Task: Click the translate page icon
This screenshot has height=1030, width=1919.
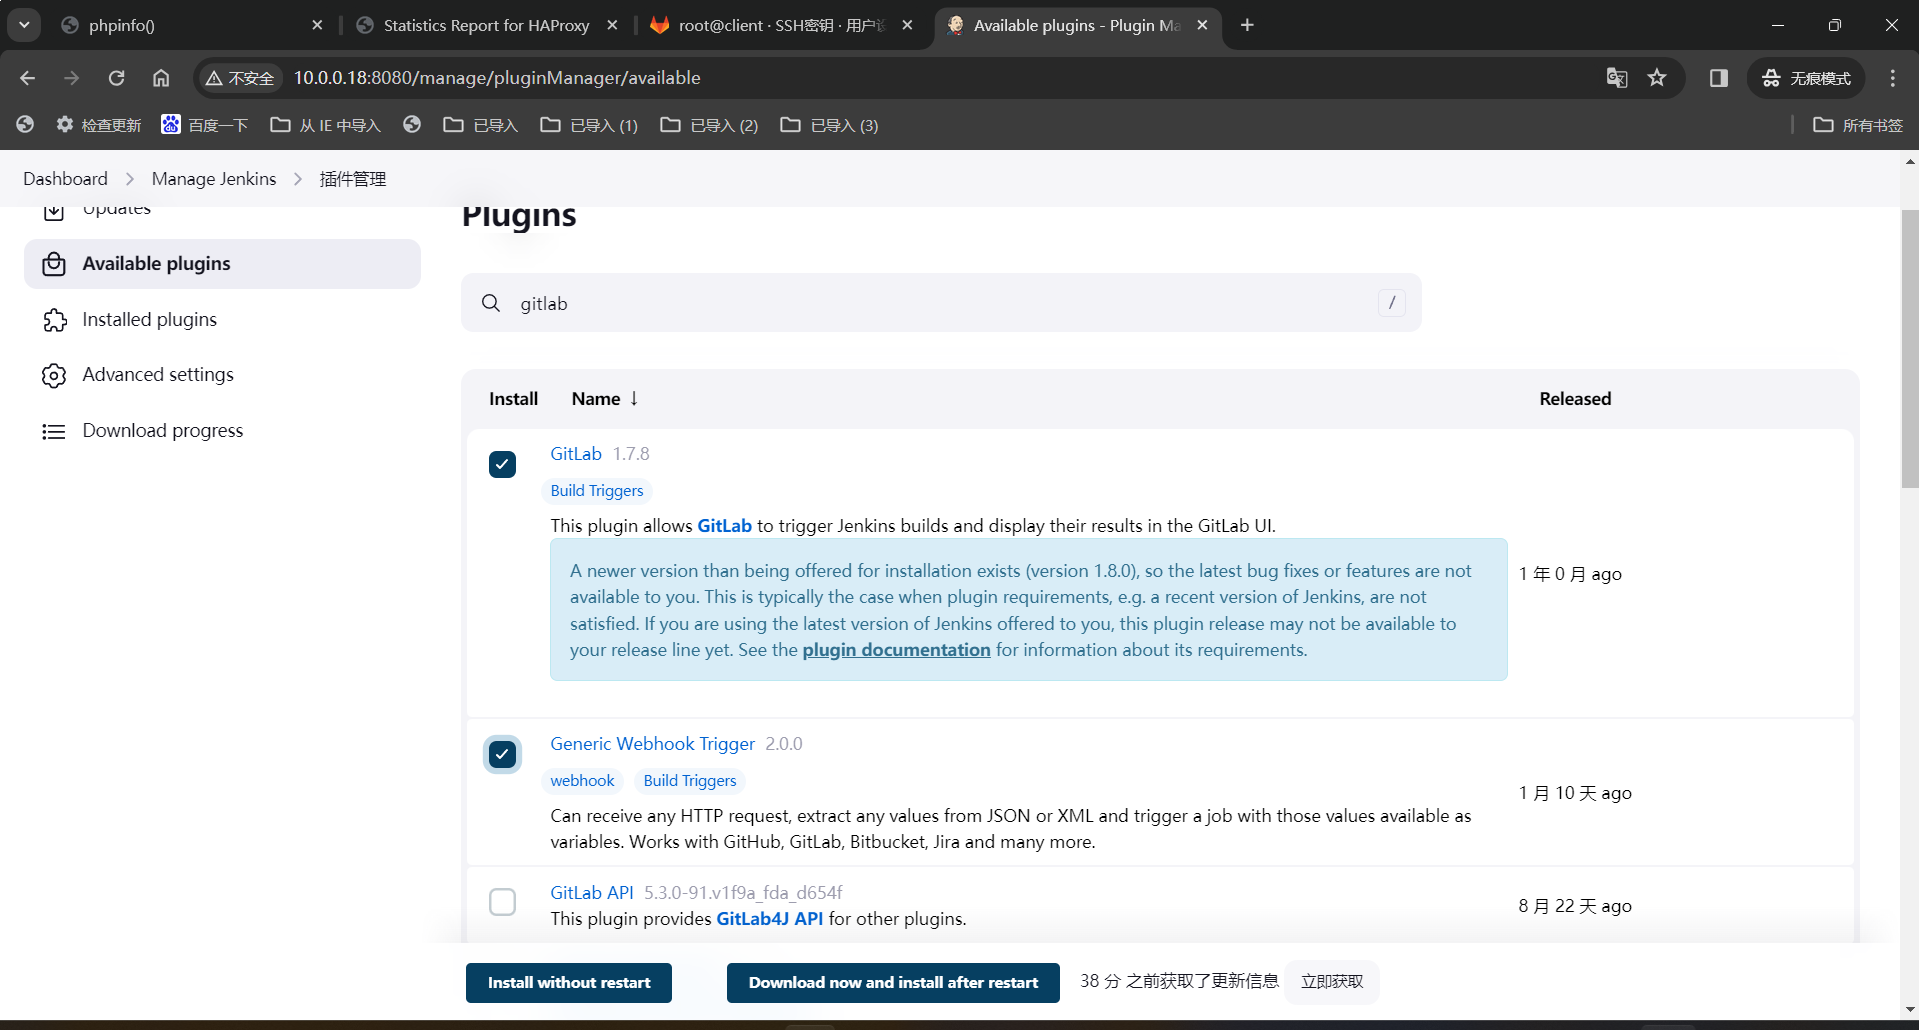Action: click(x=1617, y=78)
